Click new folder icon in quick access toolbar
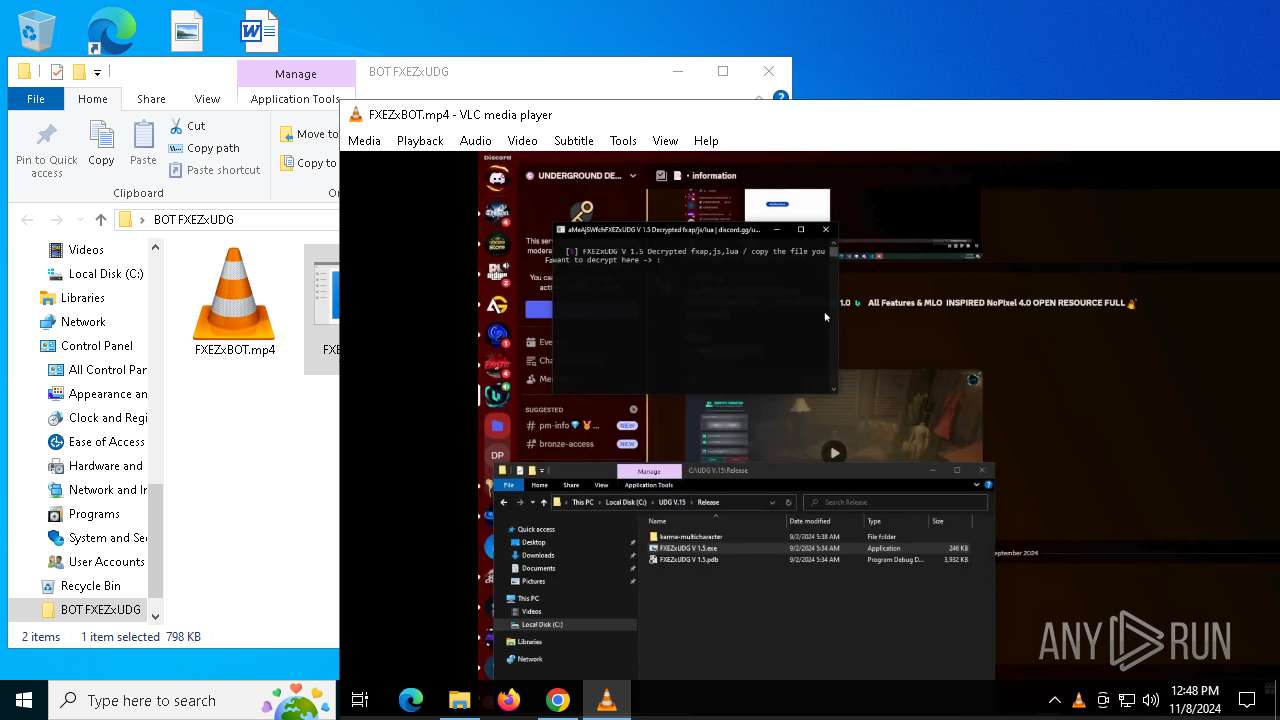Viewport: 1280px width, 720px height. 78,72
